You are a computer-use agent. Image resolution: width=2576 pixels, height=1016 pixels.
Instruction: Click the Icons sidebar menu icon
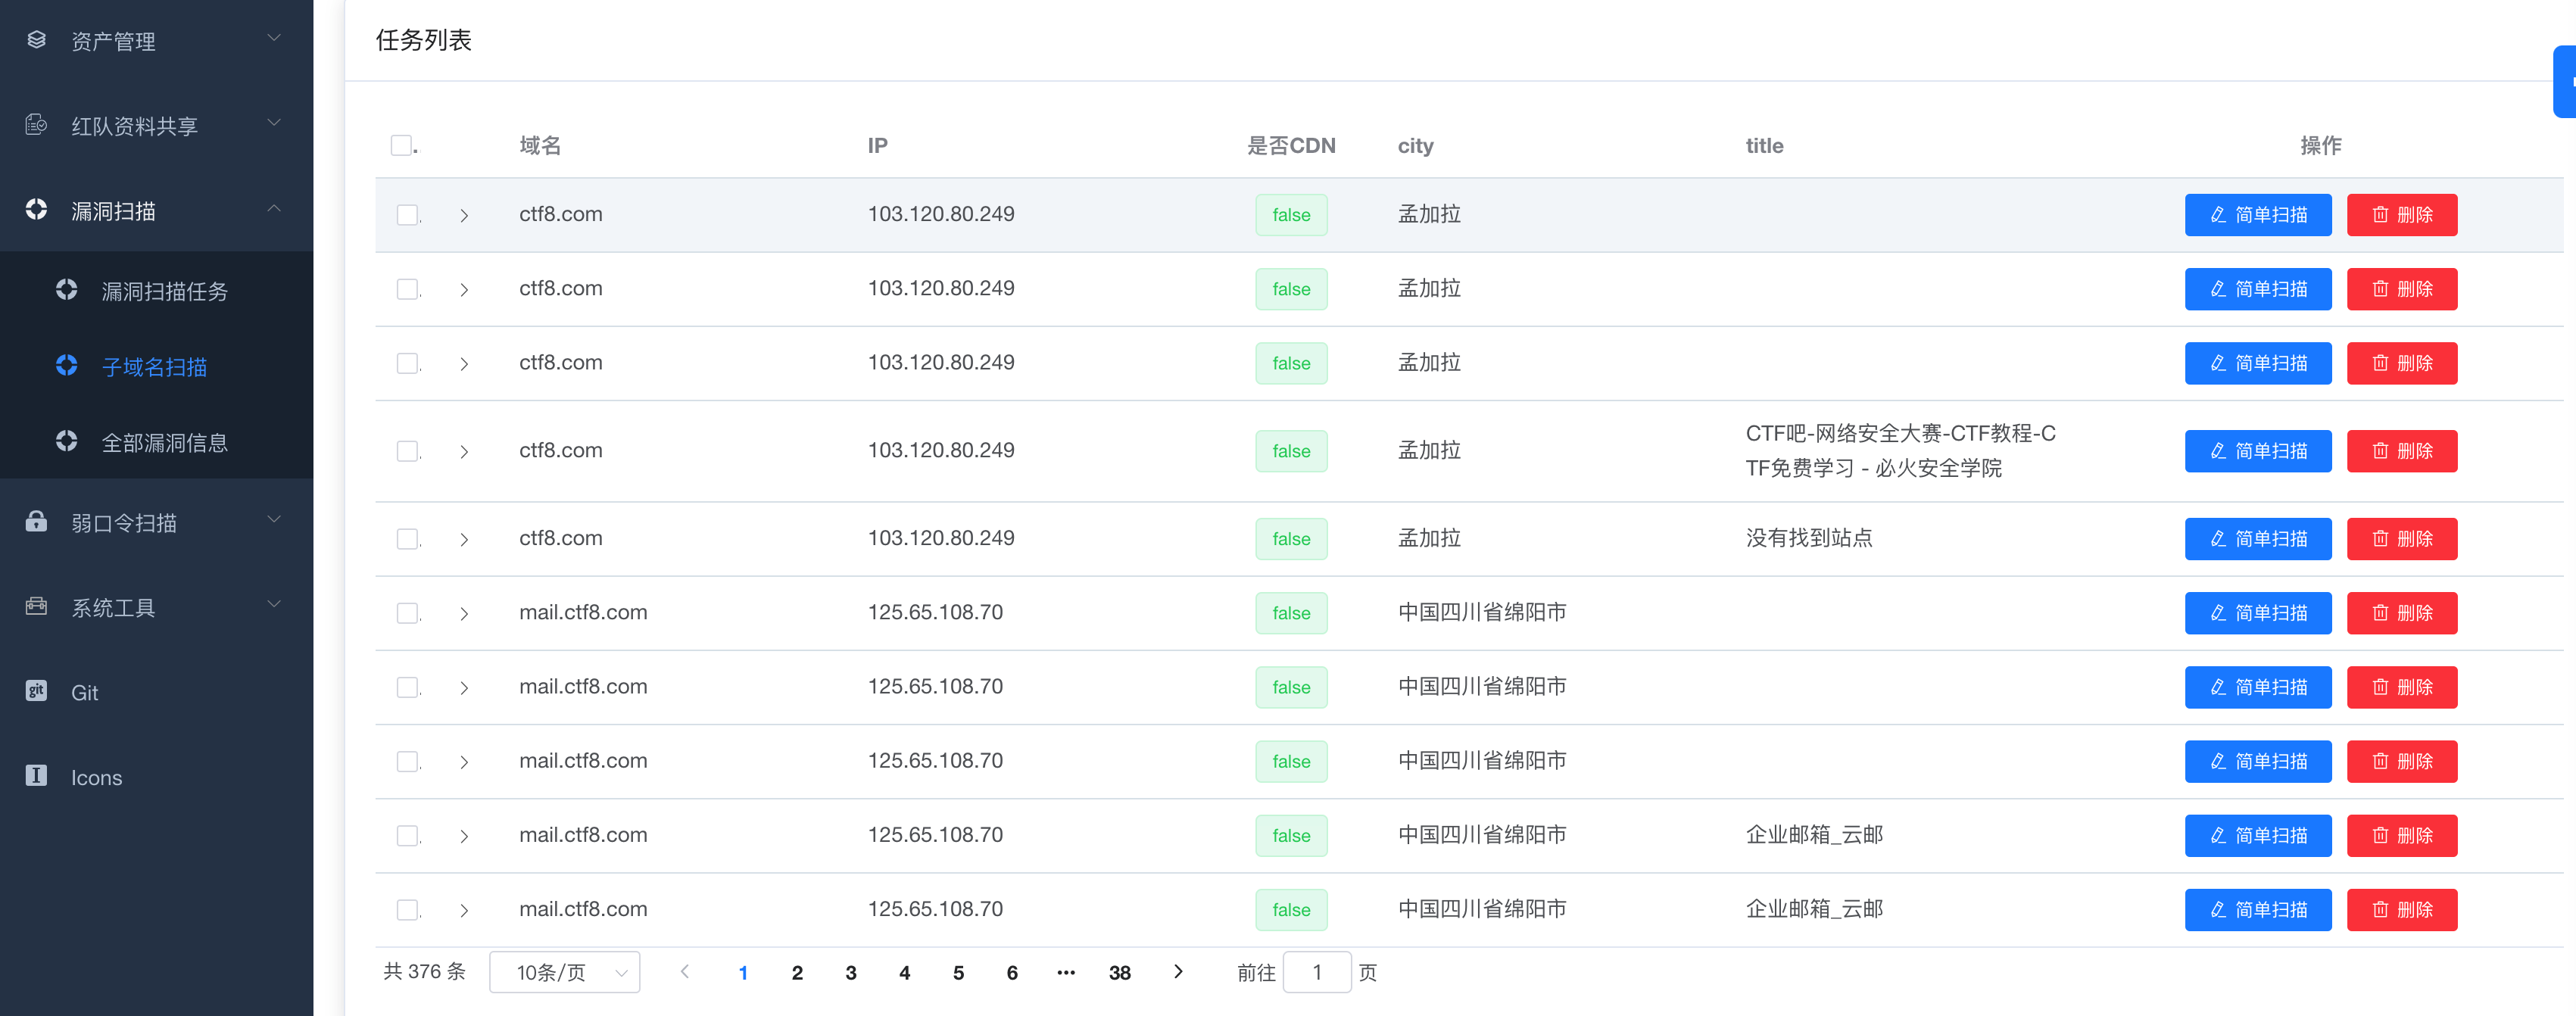(36, 776)
